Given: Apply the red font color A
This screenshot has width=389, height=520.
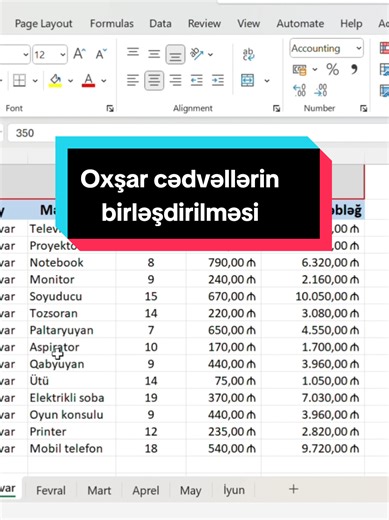Looking at the screenshot, I should tap(88, 80).
